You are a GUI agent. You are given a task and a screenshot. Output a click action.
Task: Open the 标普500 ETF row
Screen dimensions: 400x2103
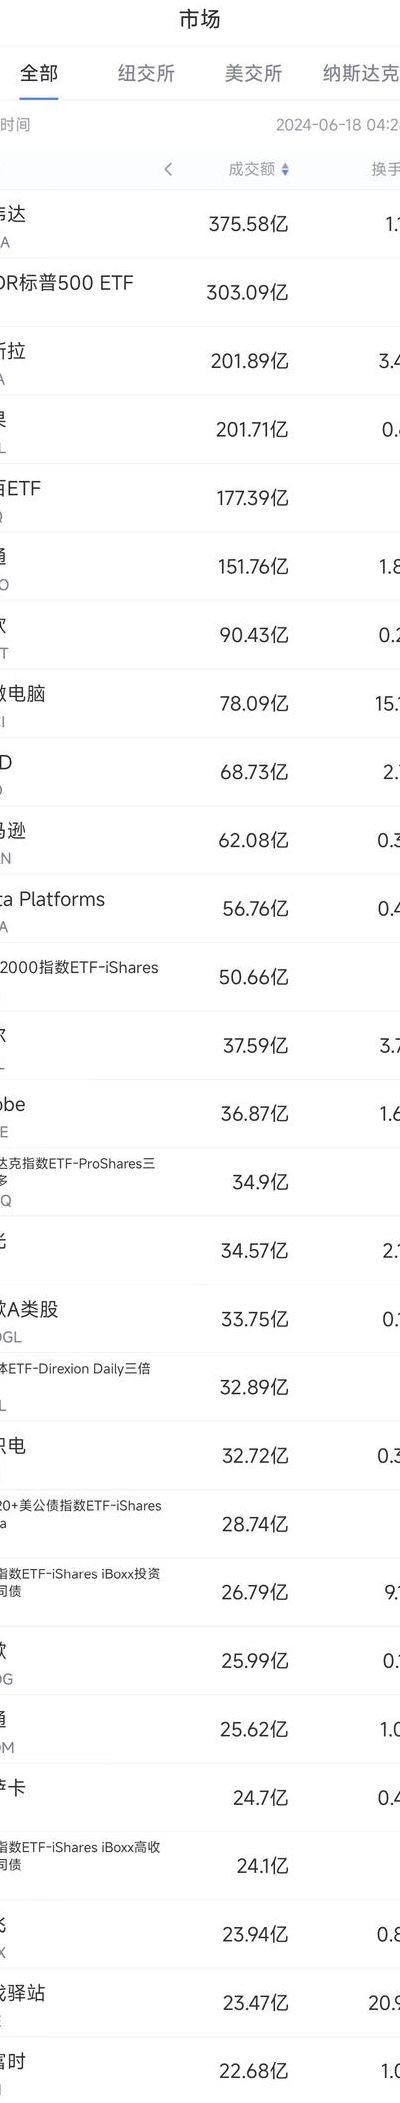coord(200,292)
